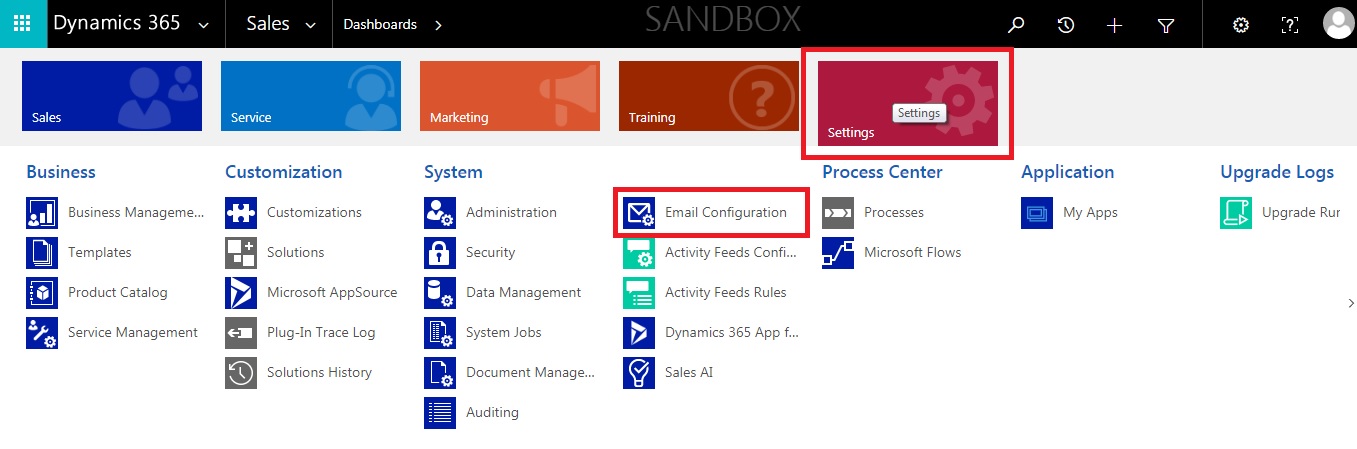The width and height of the screenshot is (1357, 449).
Task: Open the help question mark icon
Action: point(1290,25)
